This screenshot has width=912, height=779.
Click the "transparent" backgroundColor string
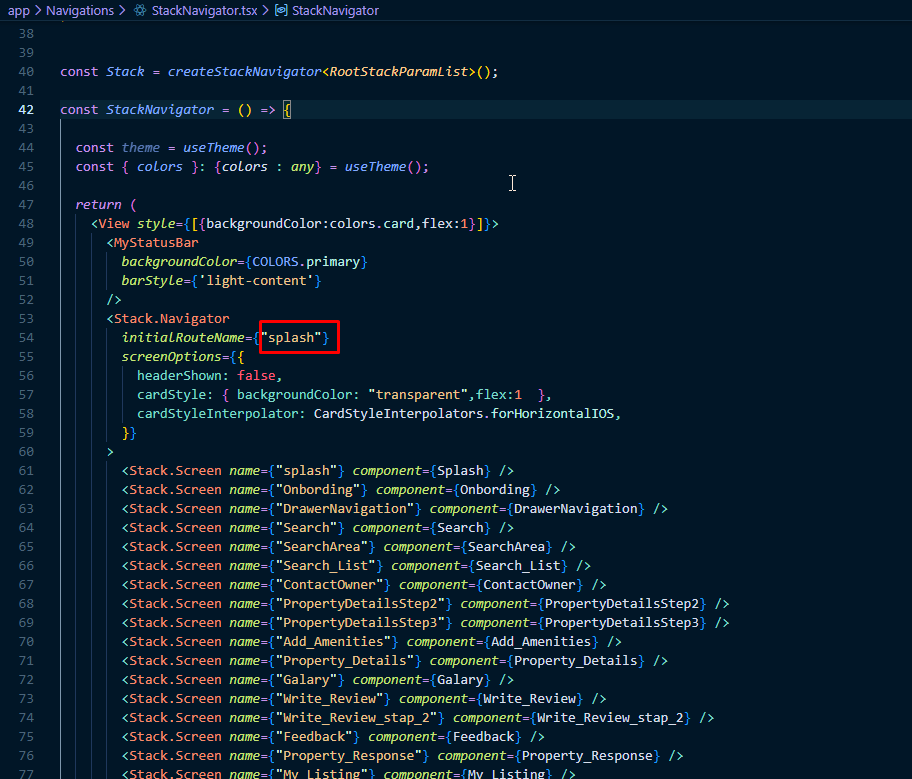click(x=418, y=395)
